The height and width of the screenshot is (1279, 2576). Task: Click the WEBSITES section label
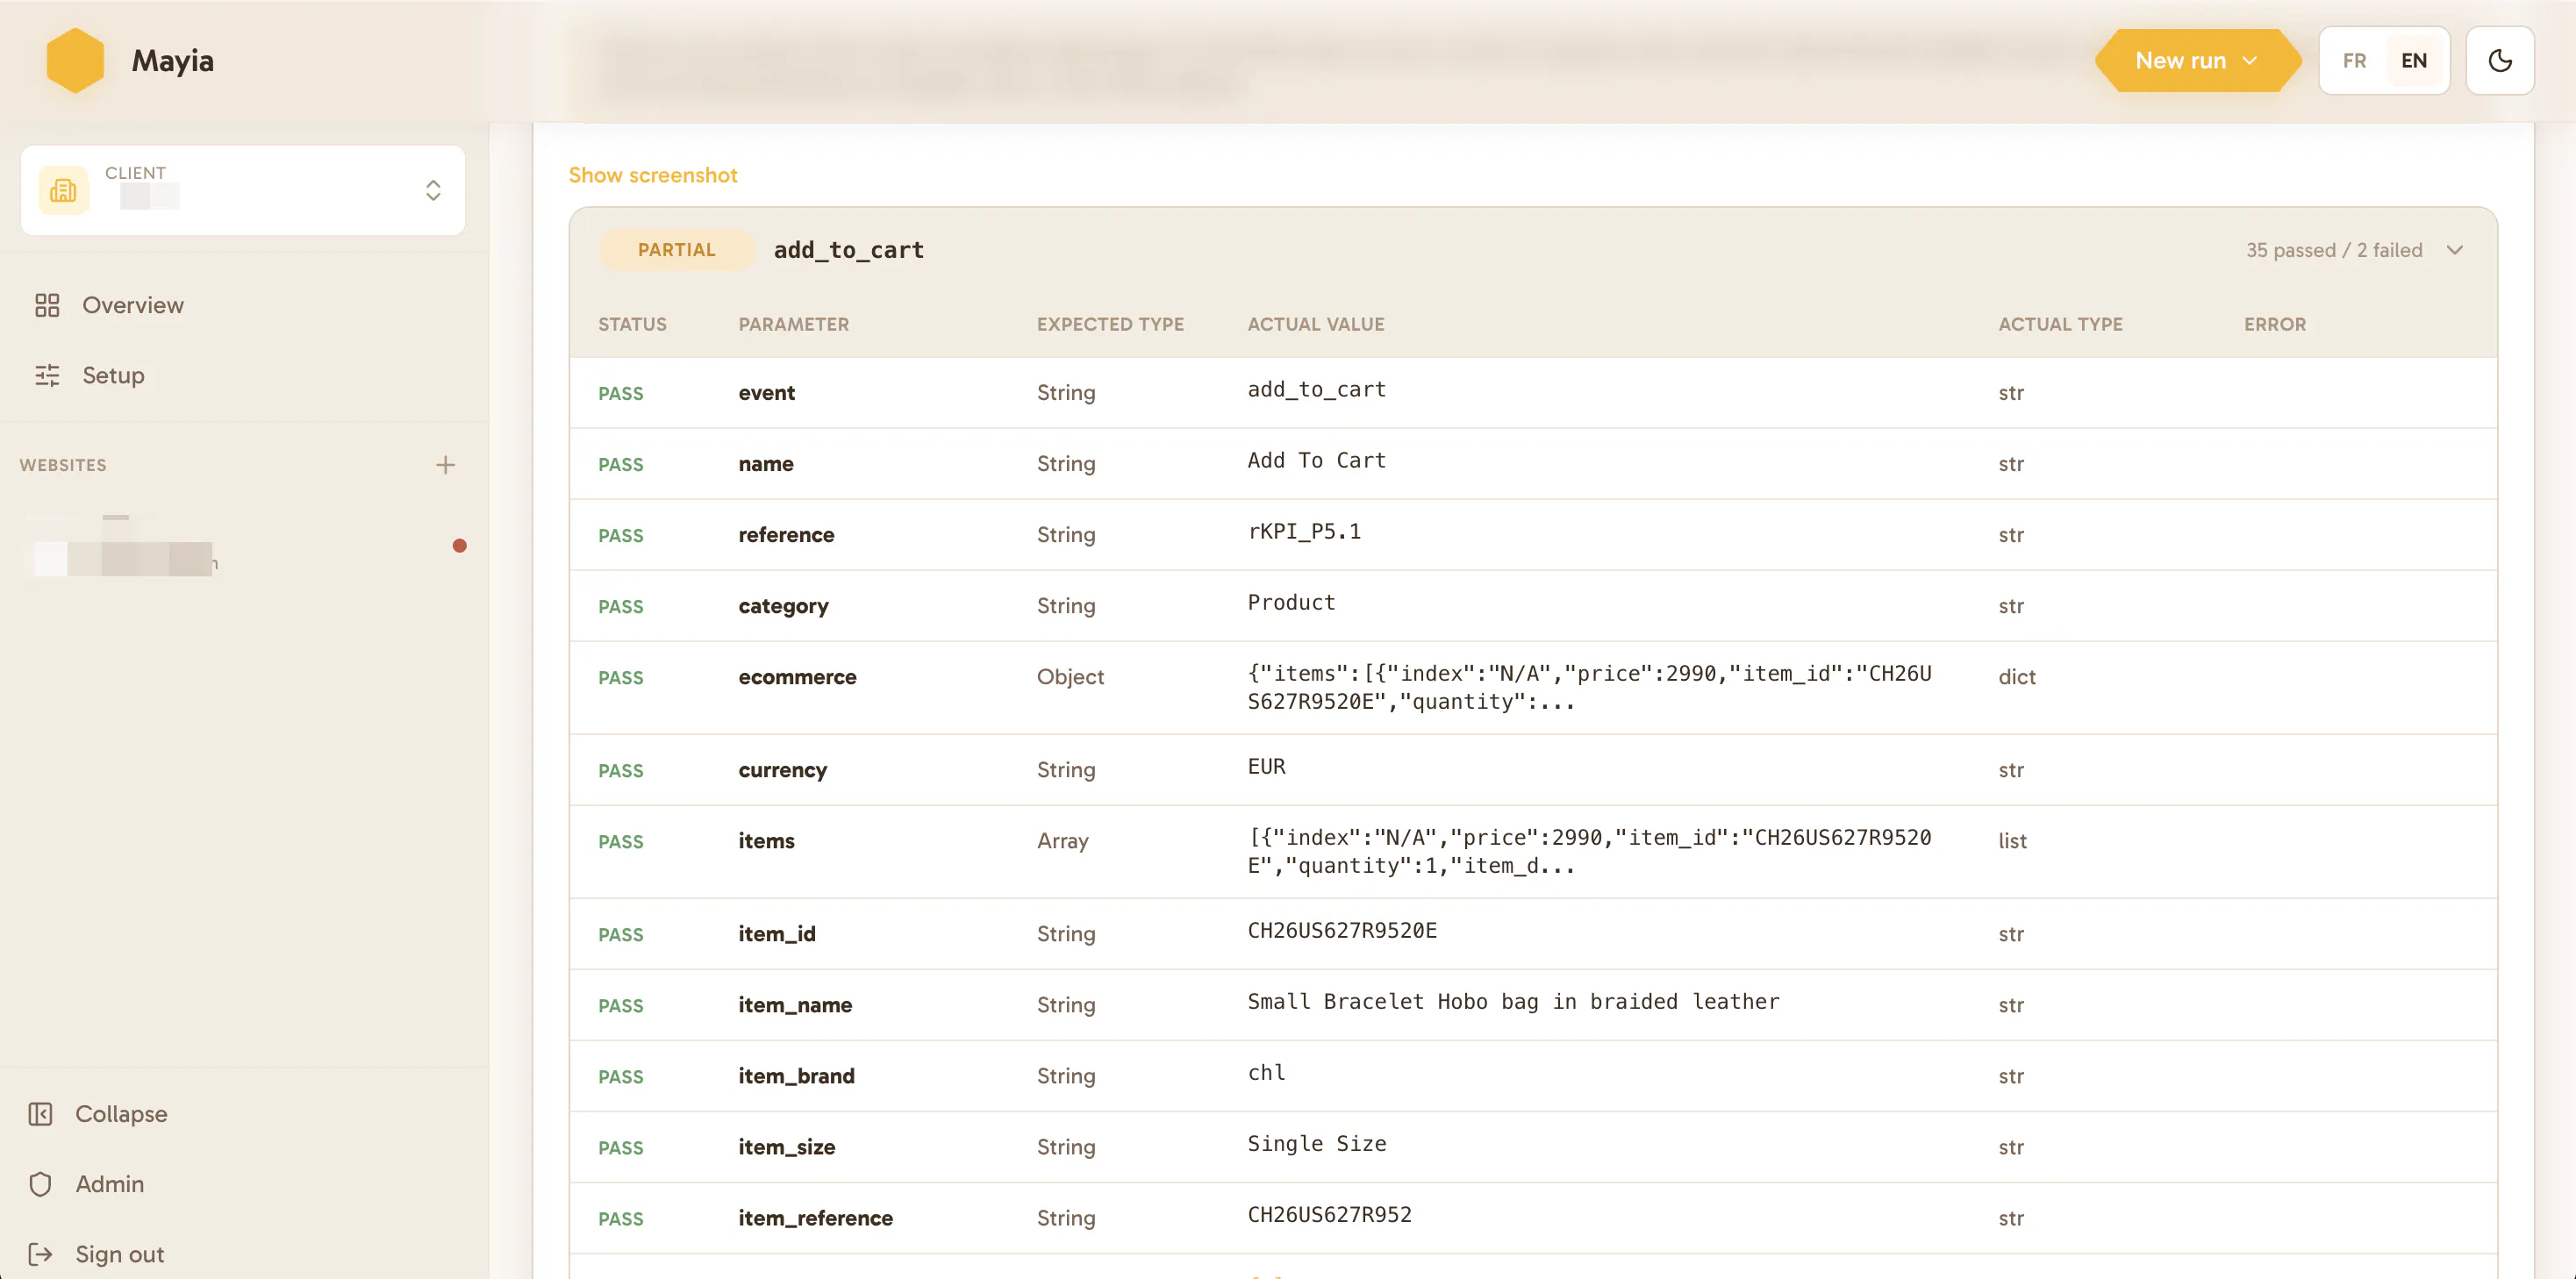click(x=62, y=465)
